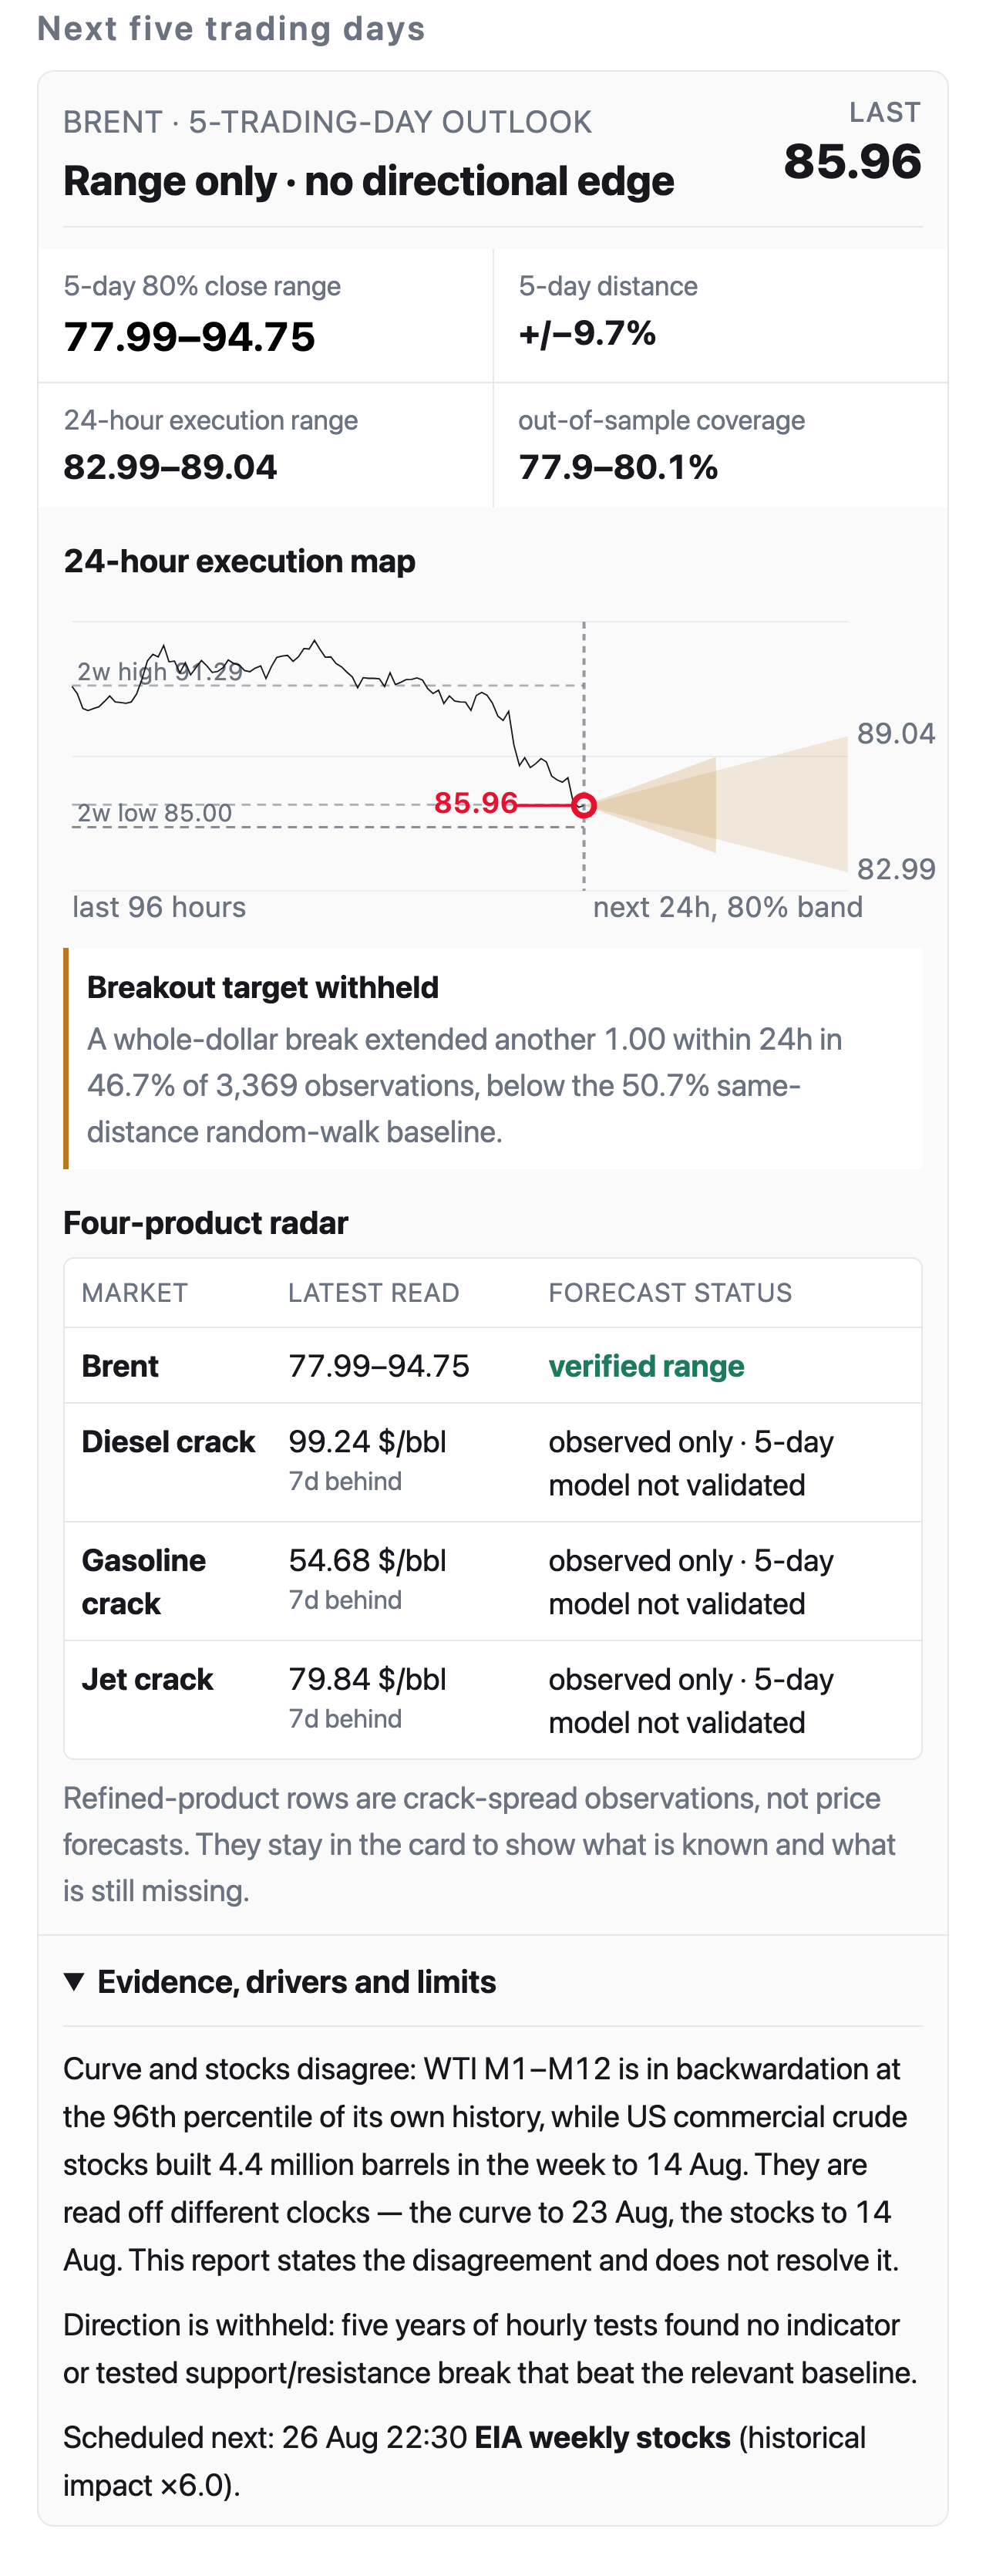
Task: Click the MARKET column header
Action: [135, 1293]
